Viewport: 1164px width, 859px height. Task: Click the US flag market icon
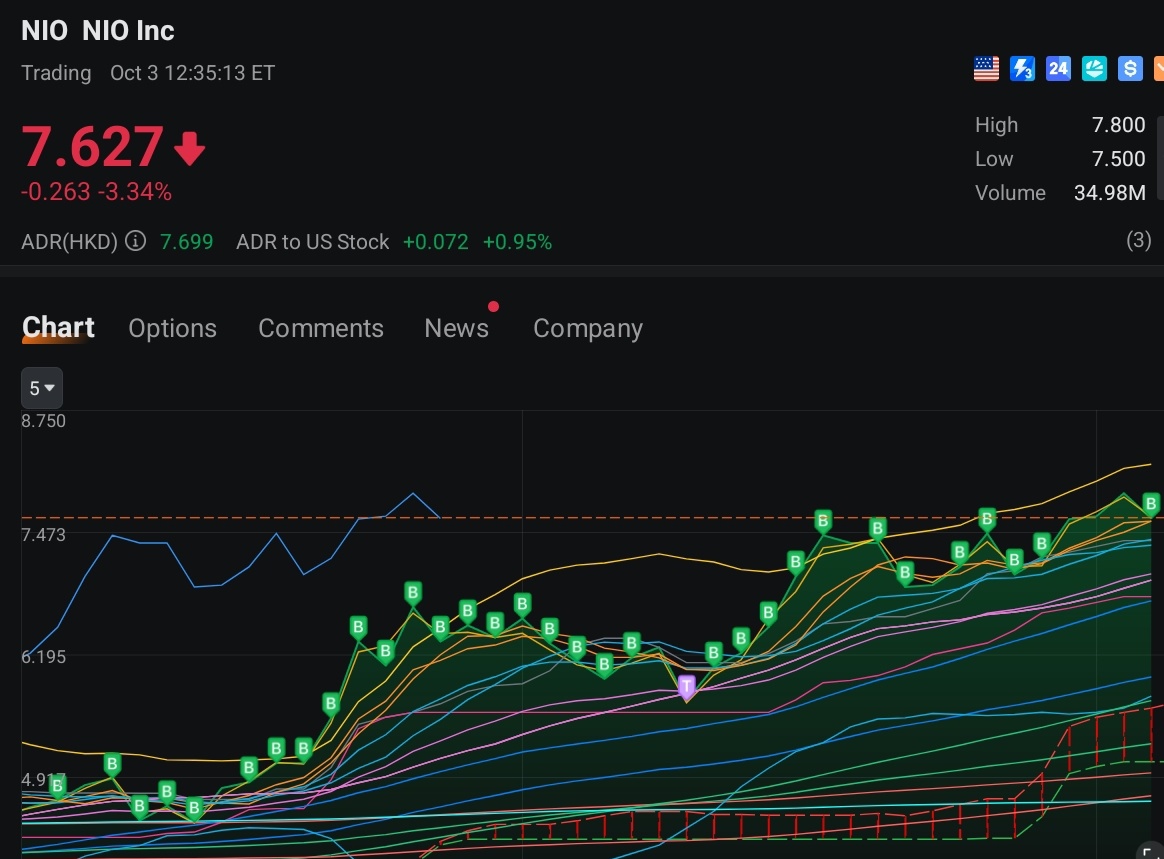(986, 68)
